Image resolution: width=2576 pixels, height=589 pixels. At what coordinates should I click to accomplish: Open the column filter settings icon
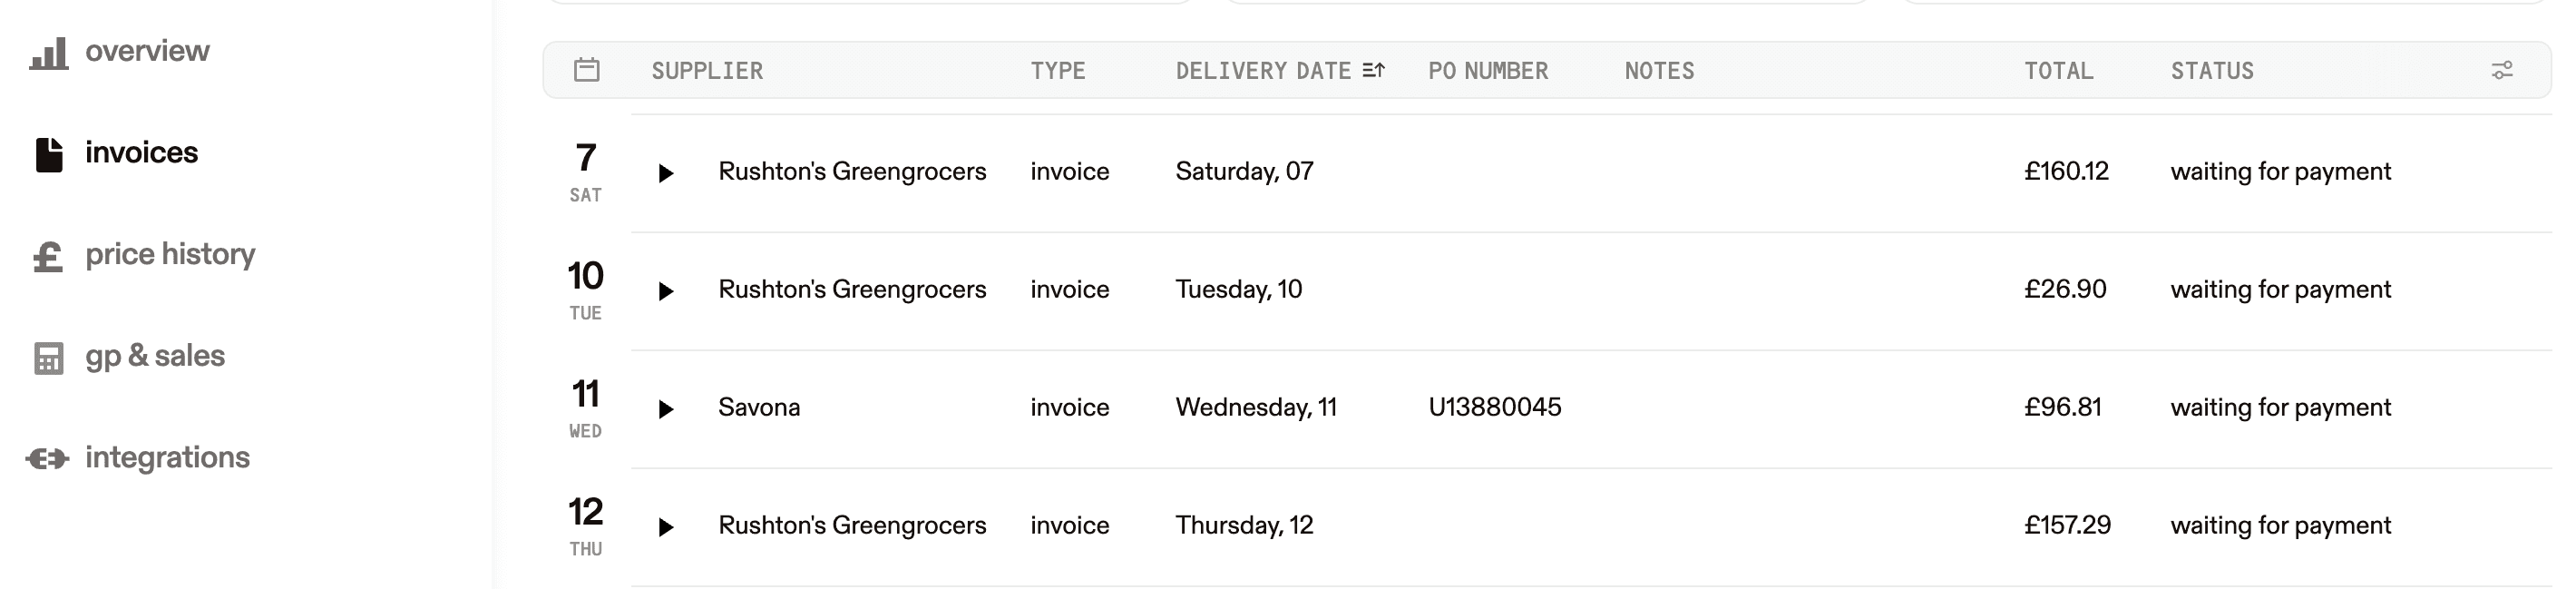pos(2502,70)
